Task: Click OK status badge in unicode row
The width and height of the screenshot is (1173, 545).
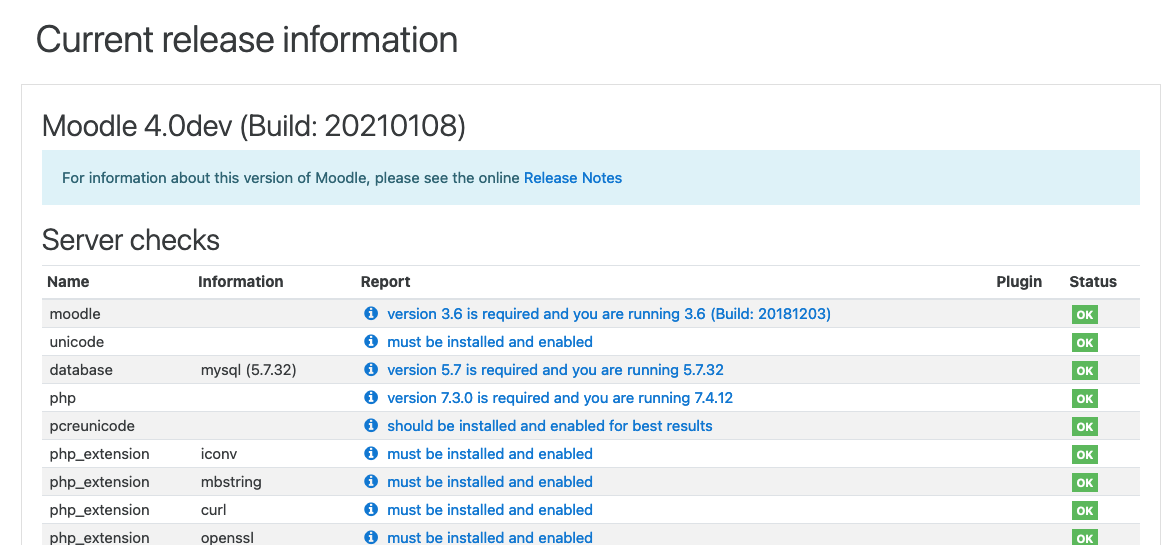Action: (1085, 343)
